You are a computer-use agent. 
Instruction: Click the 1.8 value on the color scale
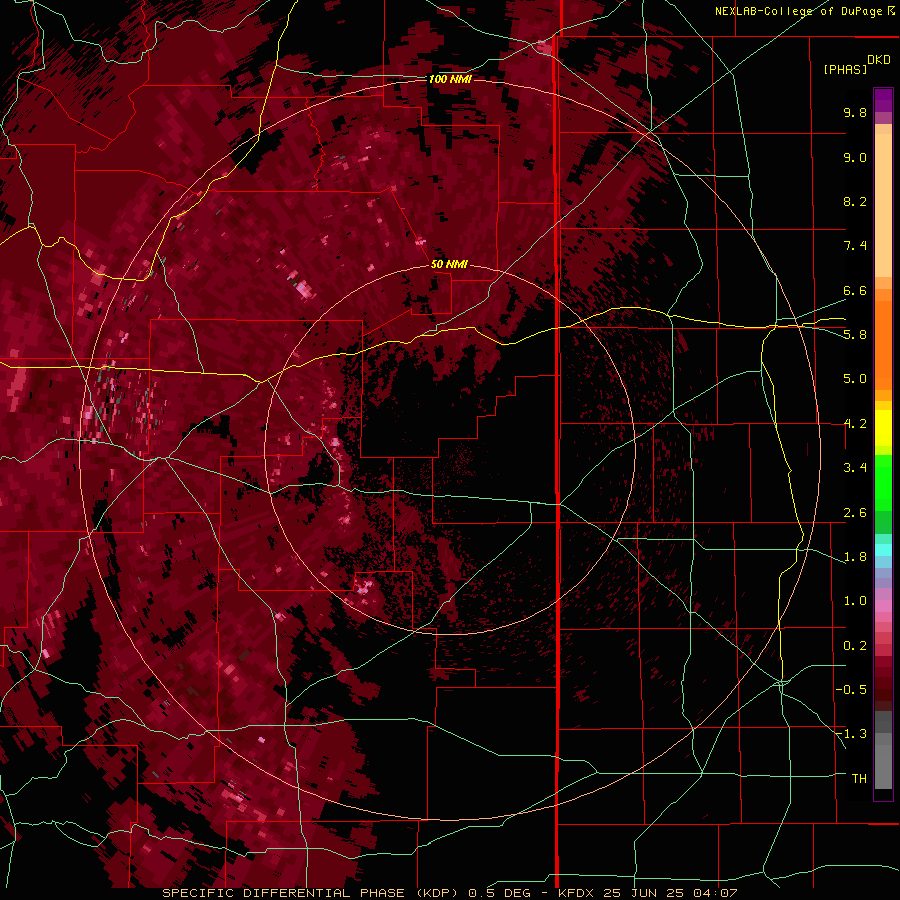tap(855, 557)
